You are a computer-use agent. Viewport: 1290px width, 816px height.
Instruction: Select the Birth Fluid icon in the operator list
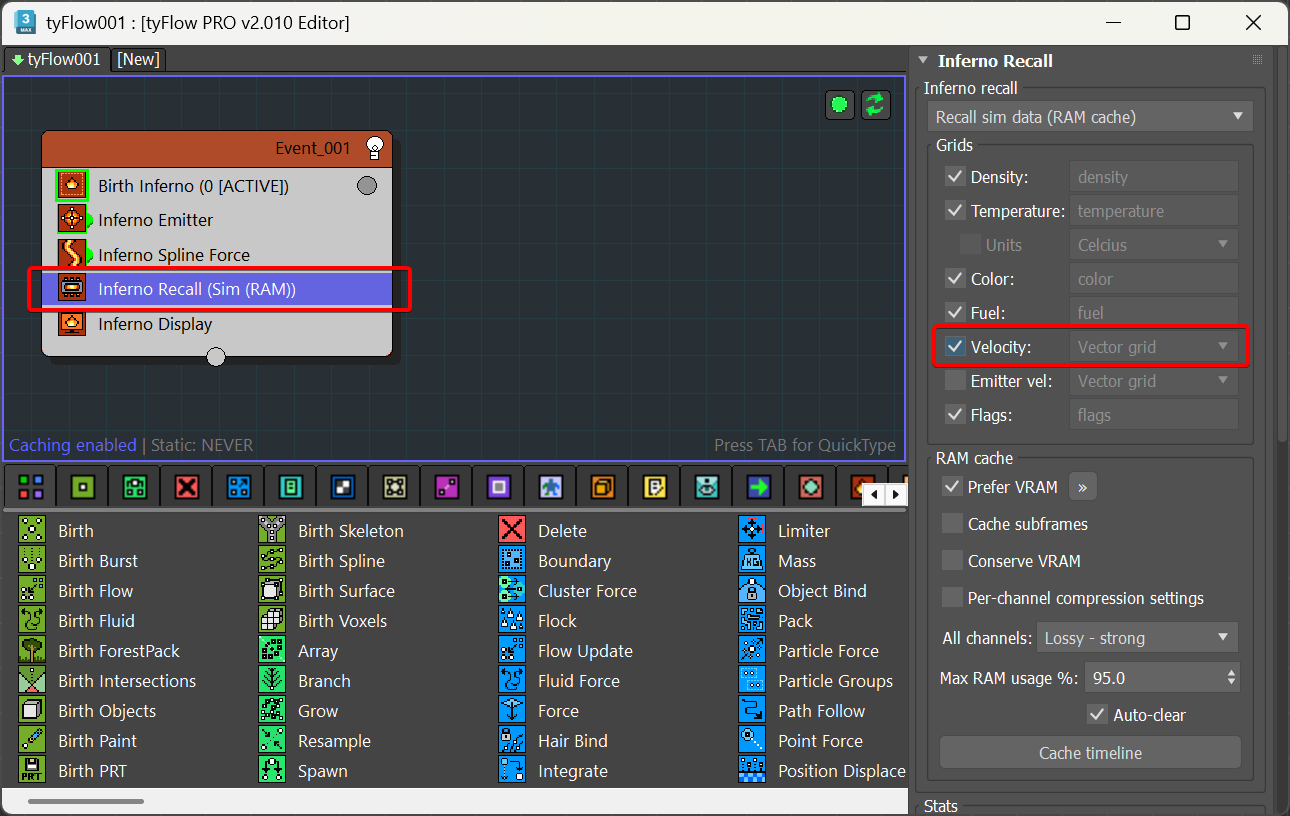(32, 621)
